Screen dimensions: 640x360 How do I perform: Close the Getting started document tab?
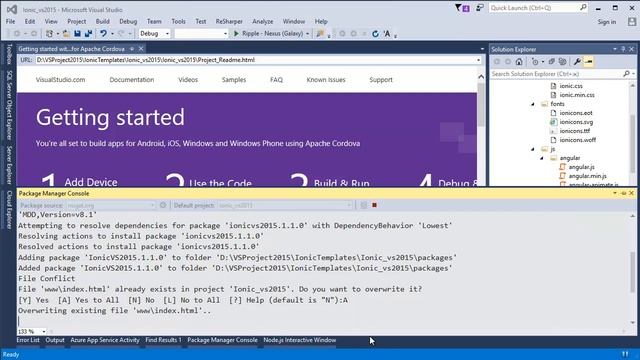141,49
